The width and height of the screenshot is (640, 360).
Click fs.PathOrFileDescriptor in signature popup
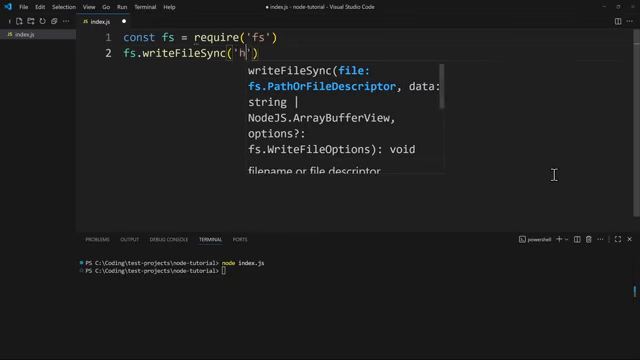[x=322, y=87]
